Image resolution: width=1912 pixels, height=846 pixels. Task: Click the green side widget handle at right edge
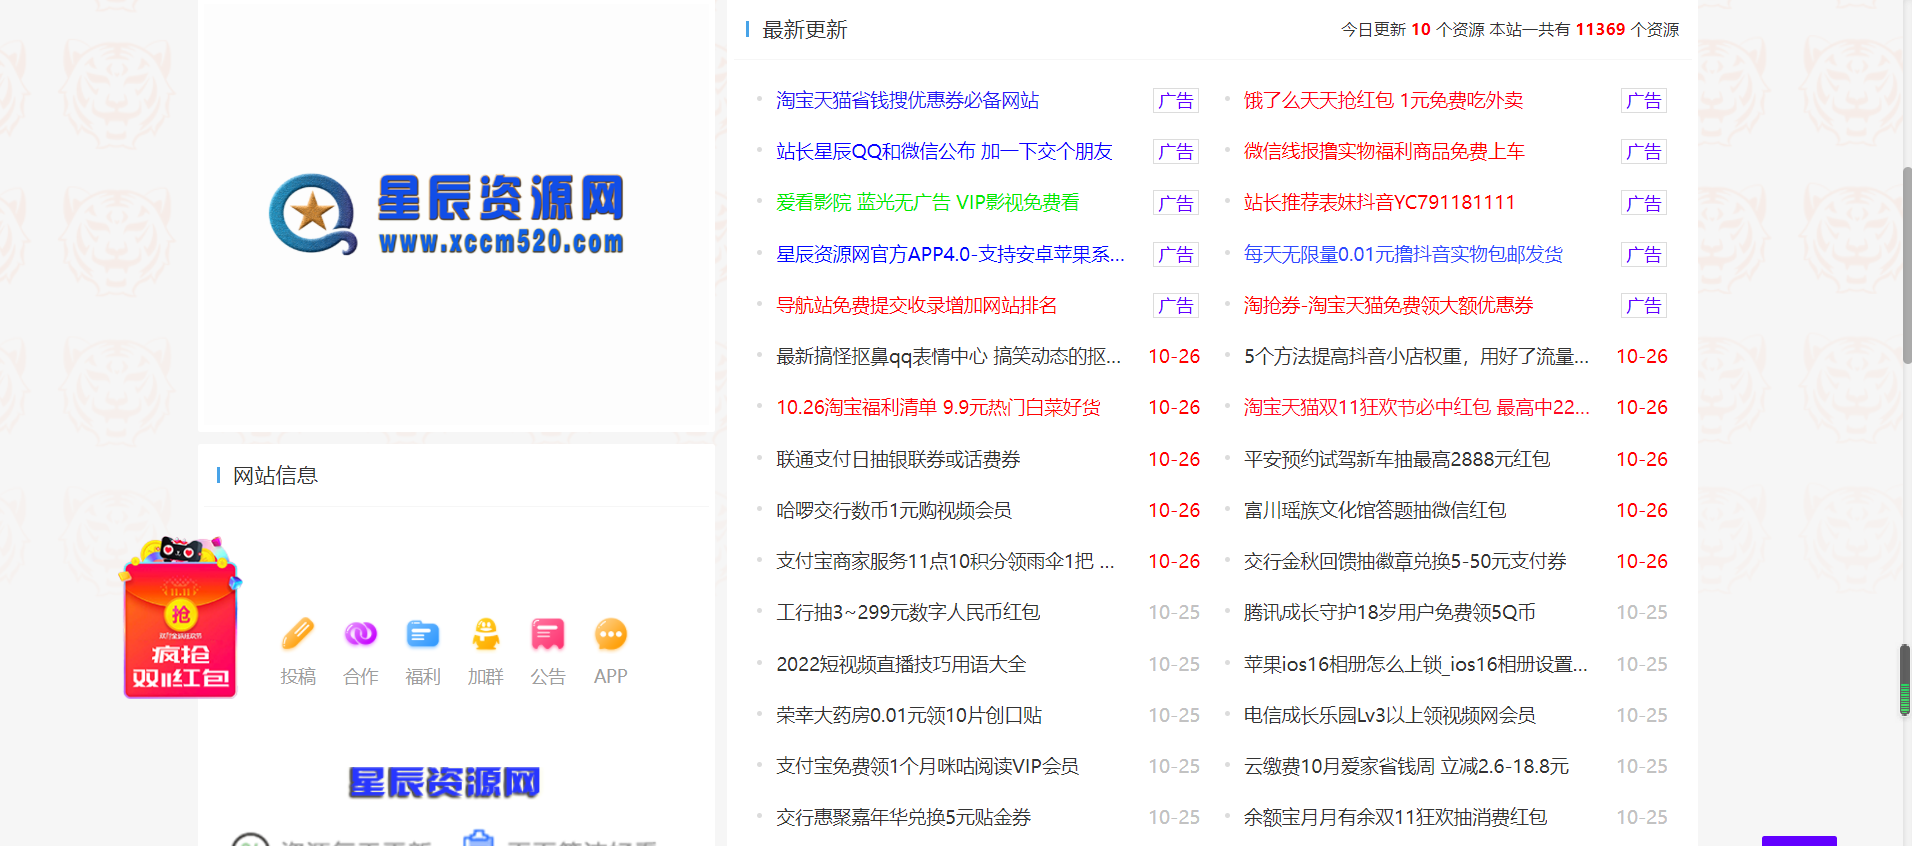1905,680
